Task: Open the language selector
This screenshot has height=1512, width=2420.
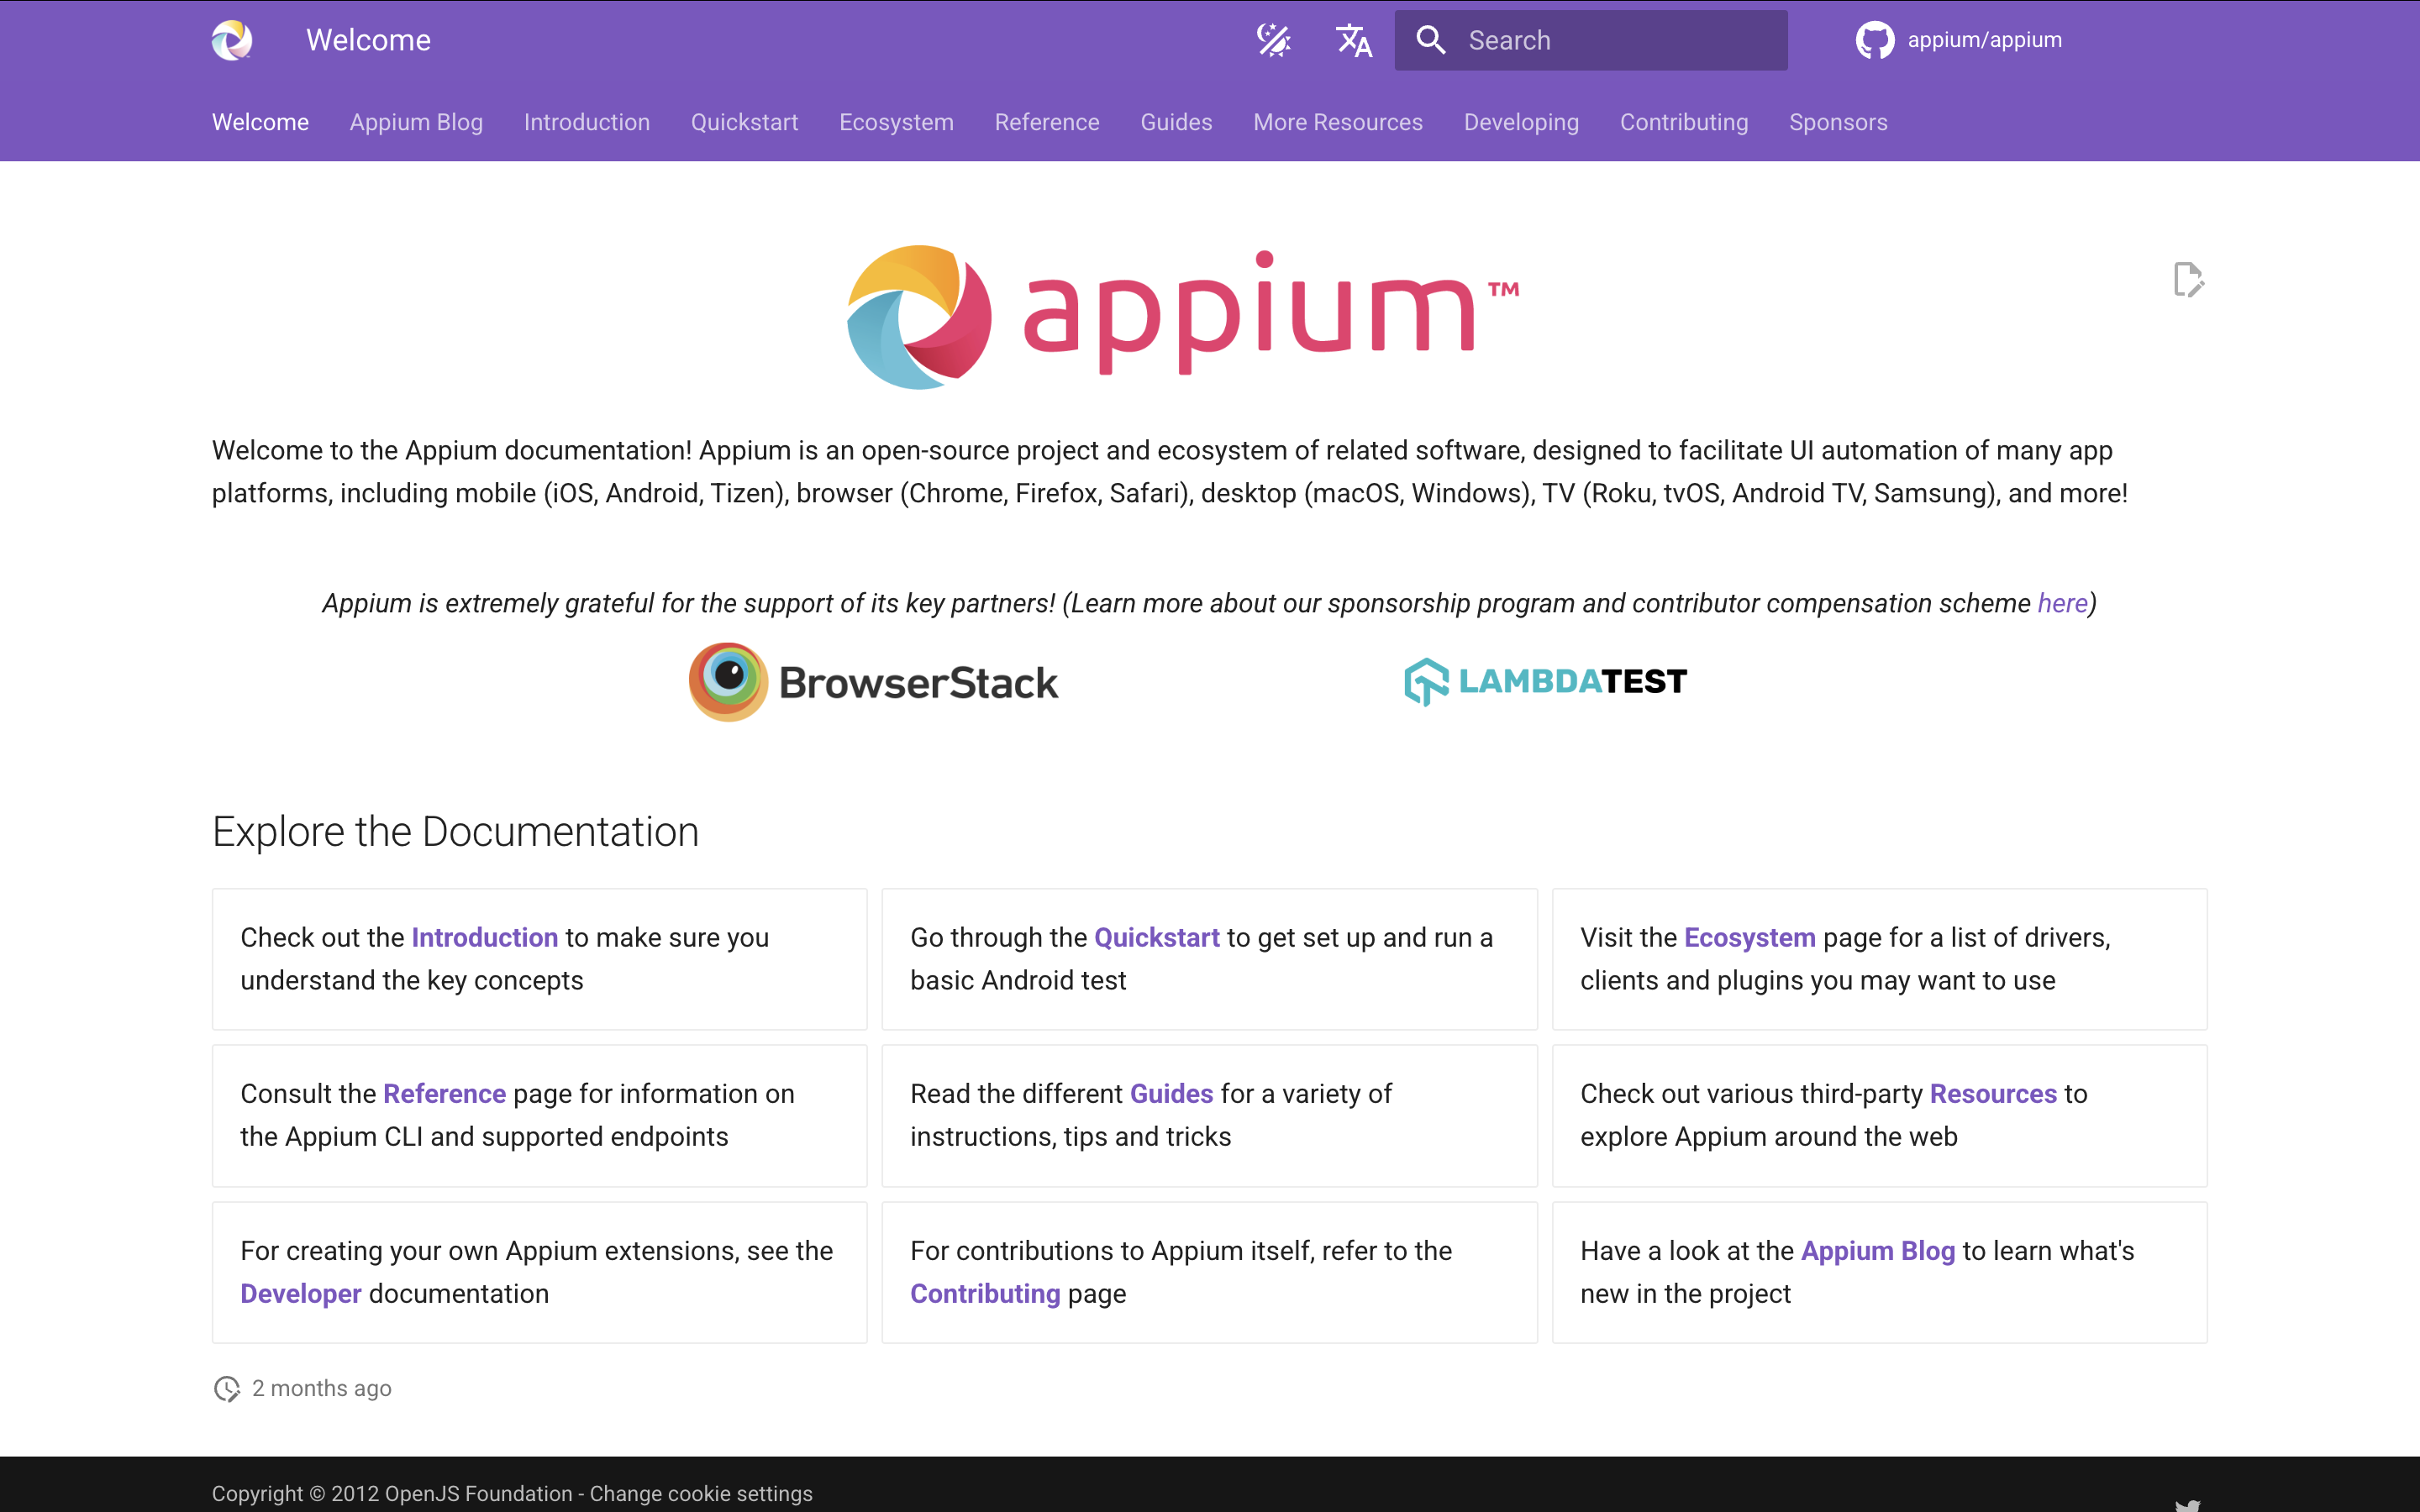Action: click(1353, 40)
